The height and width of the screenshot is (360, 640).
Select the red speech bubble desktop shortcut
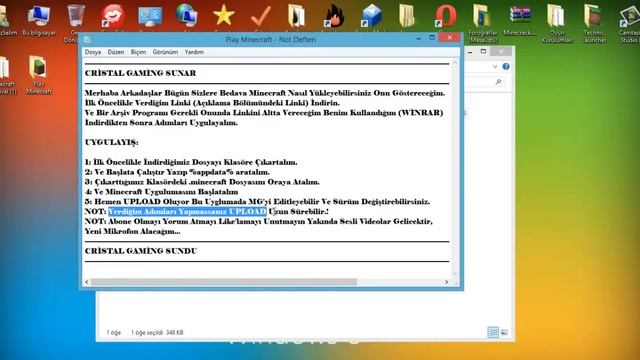[x=113, y=16]
